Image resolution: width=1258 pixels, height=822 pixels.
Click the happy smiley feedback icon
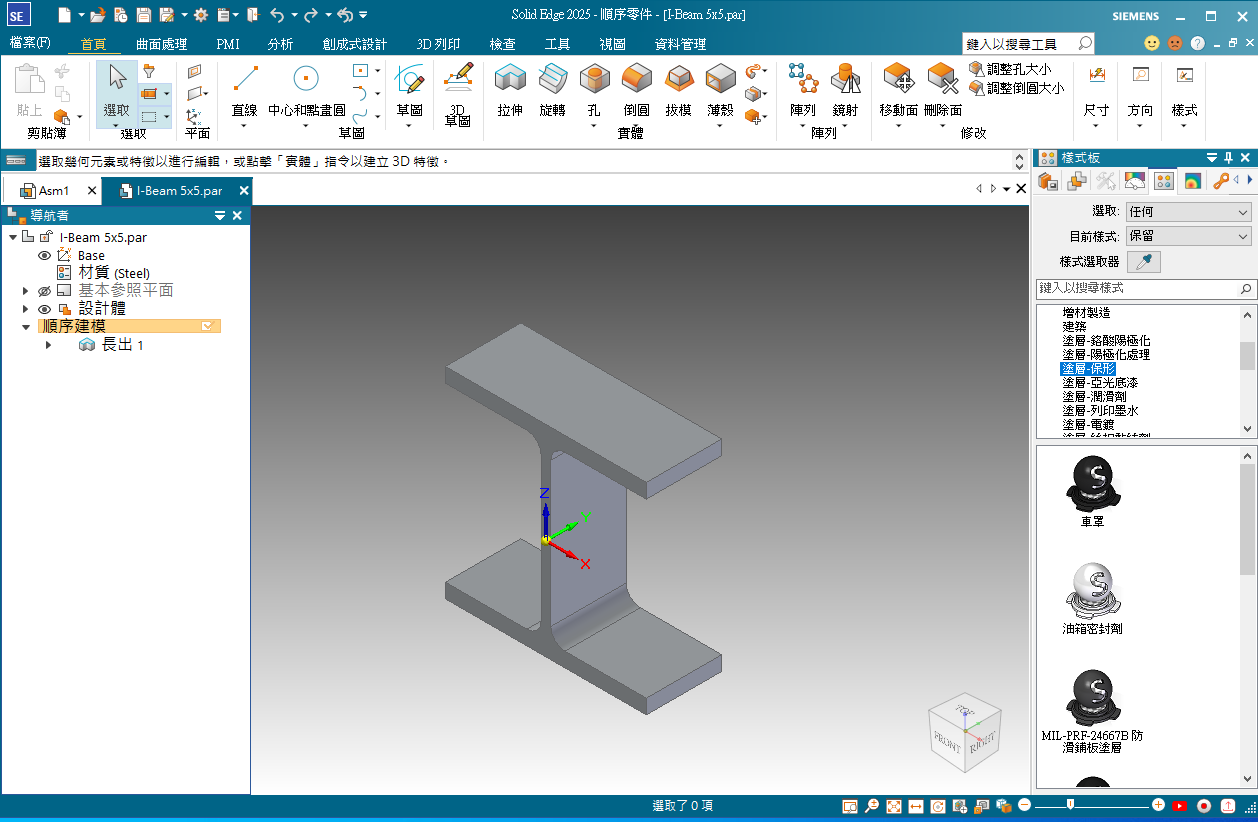click(x=1152, y=44)
